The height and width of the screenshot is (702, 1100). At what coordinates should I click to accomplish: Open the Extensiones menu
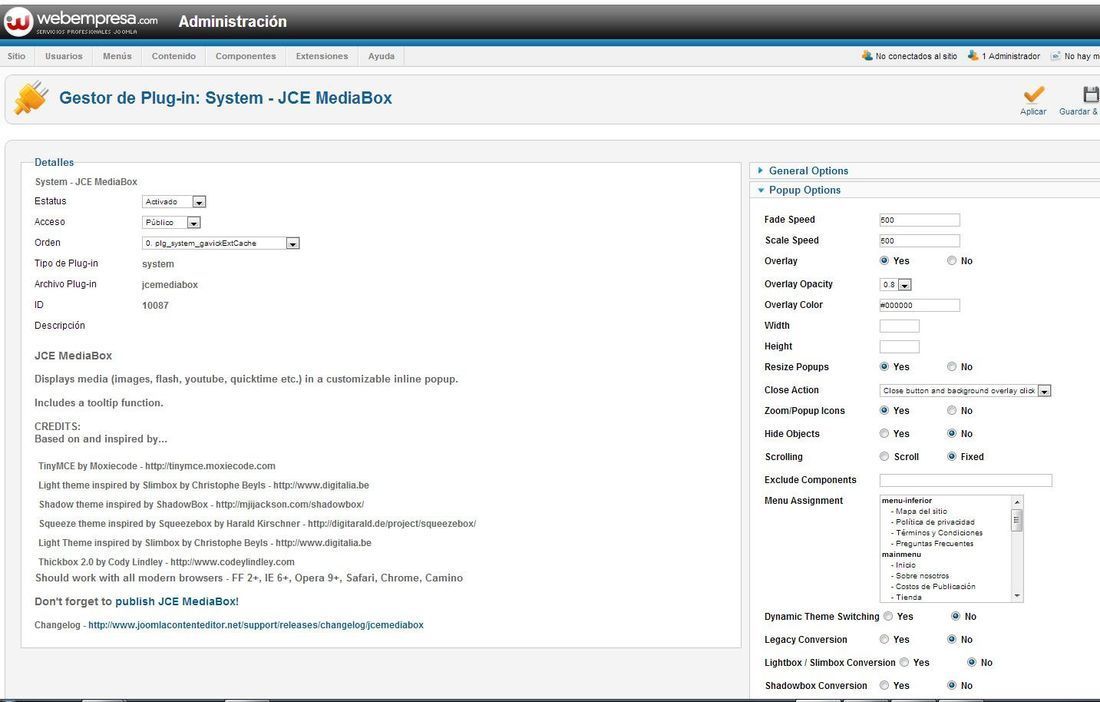[x=322, y=56]
